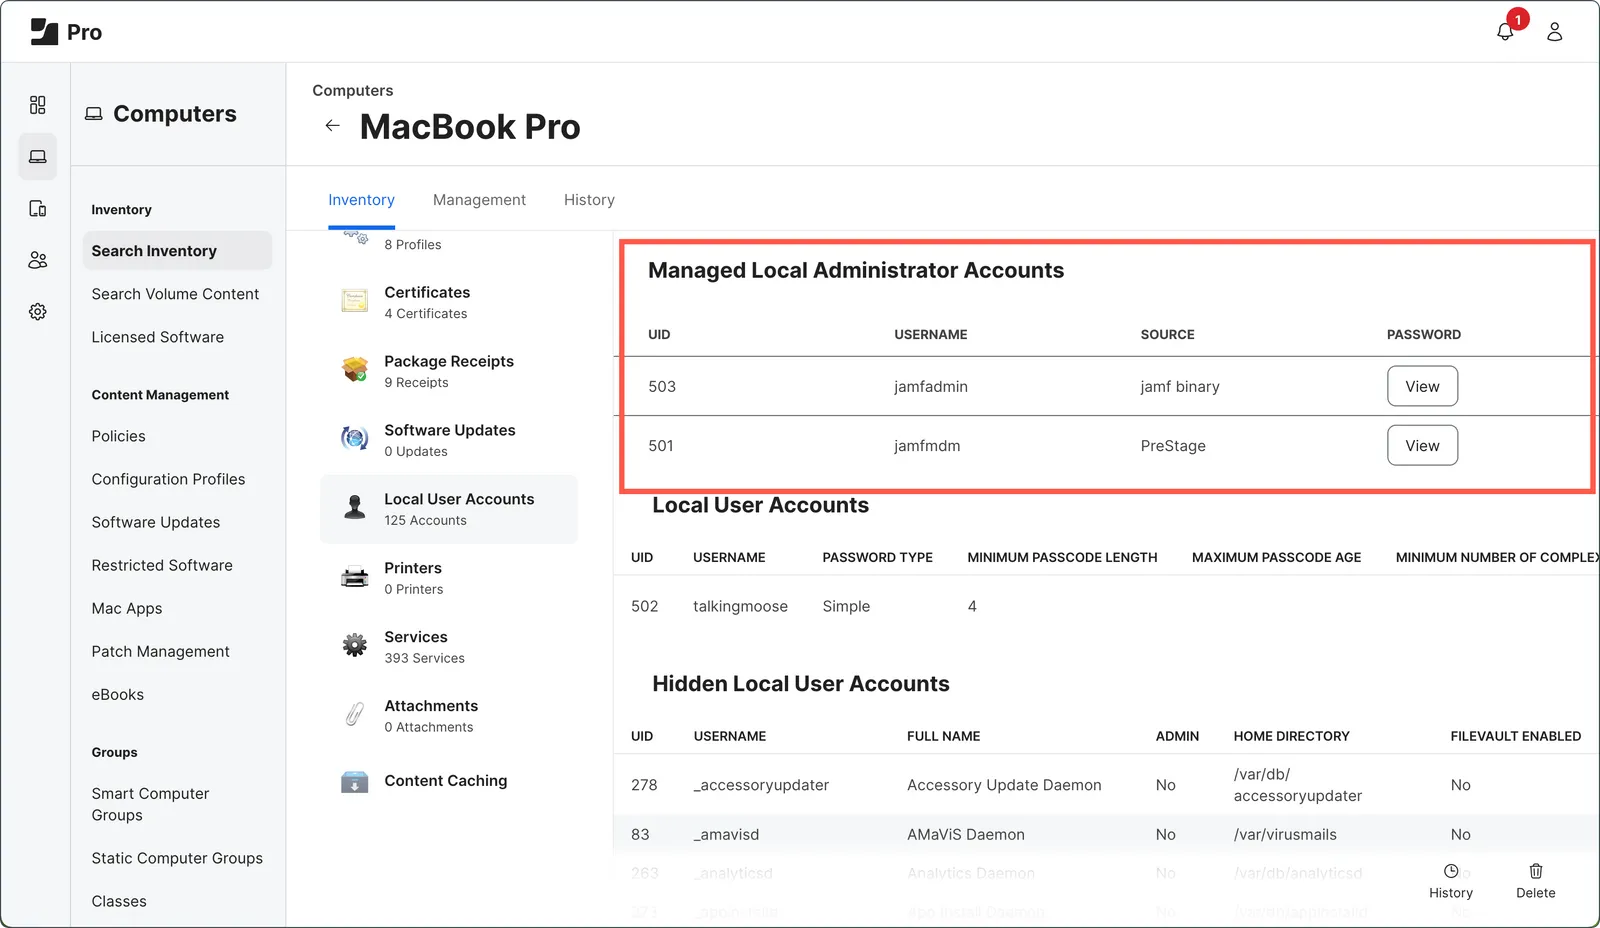Click the Attachments paperclip icon

tap(353, 714)
